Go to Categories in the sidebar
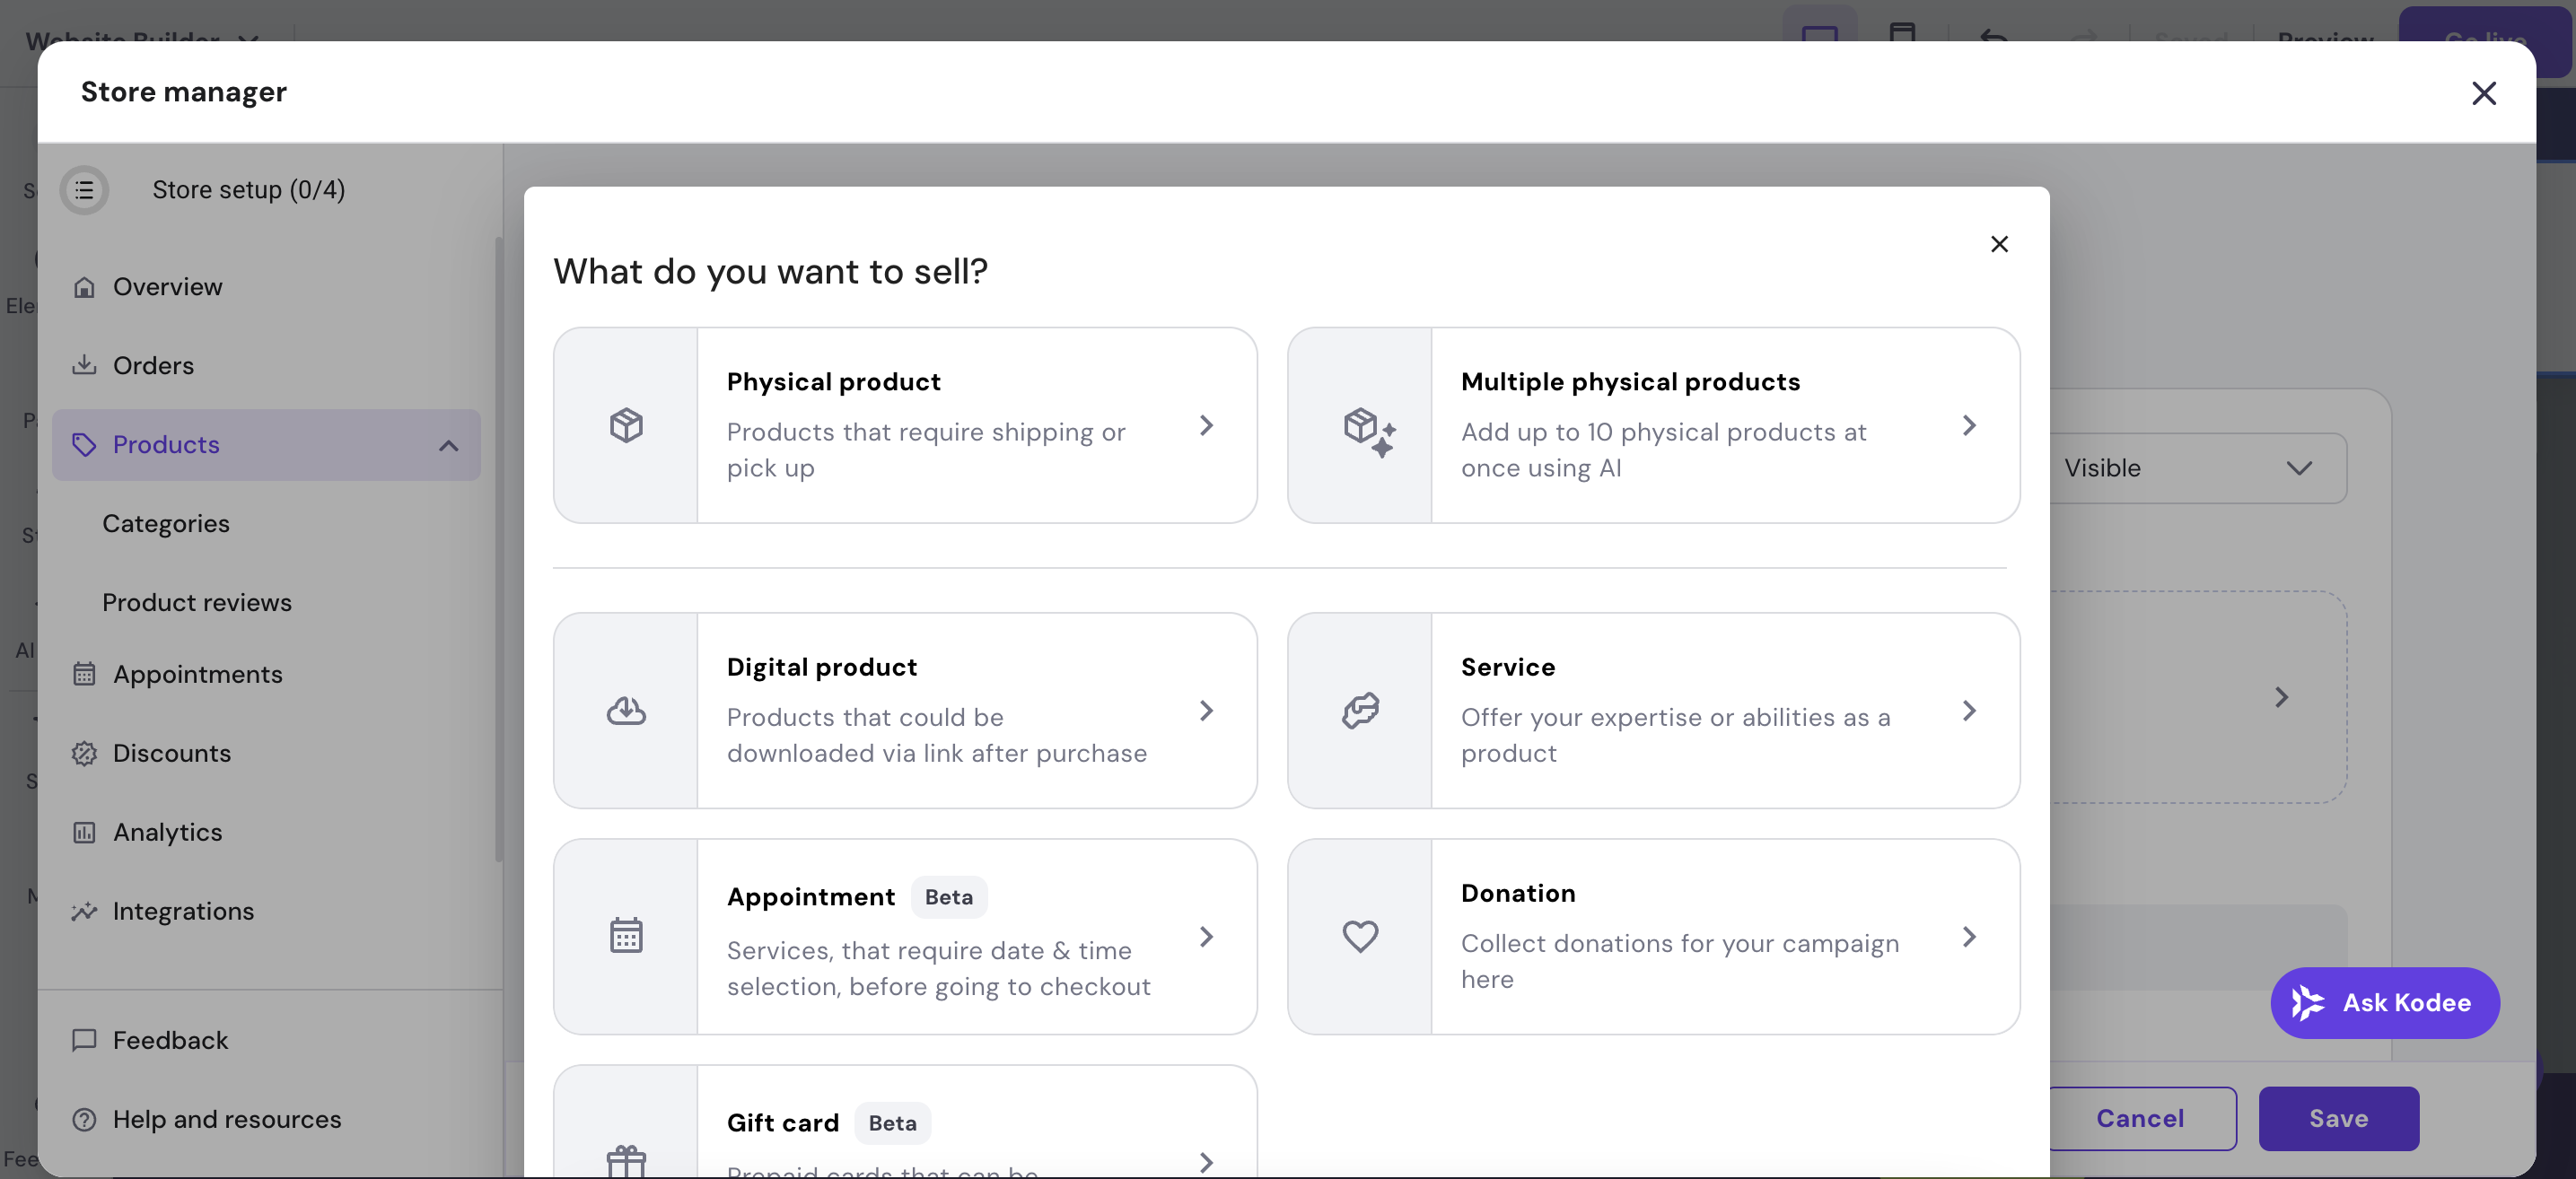The image size is (2576, 1179). point(166,523)
